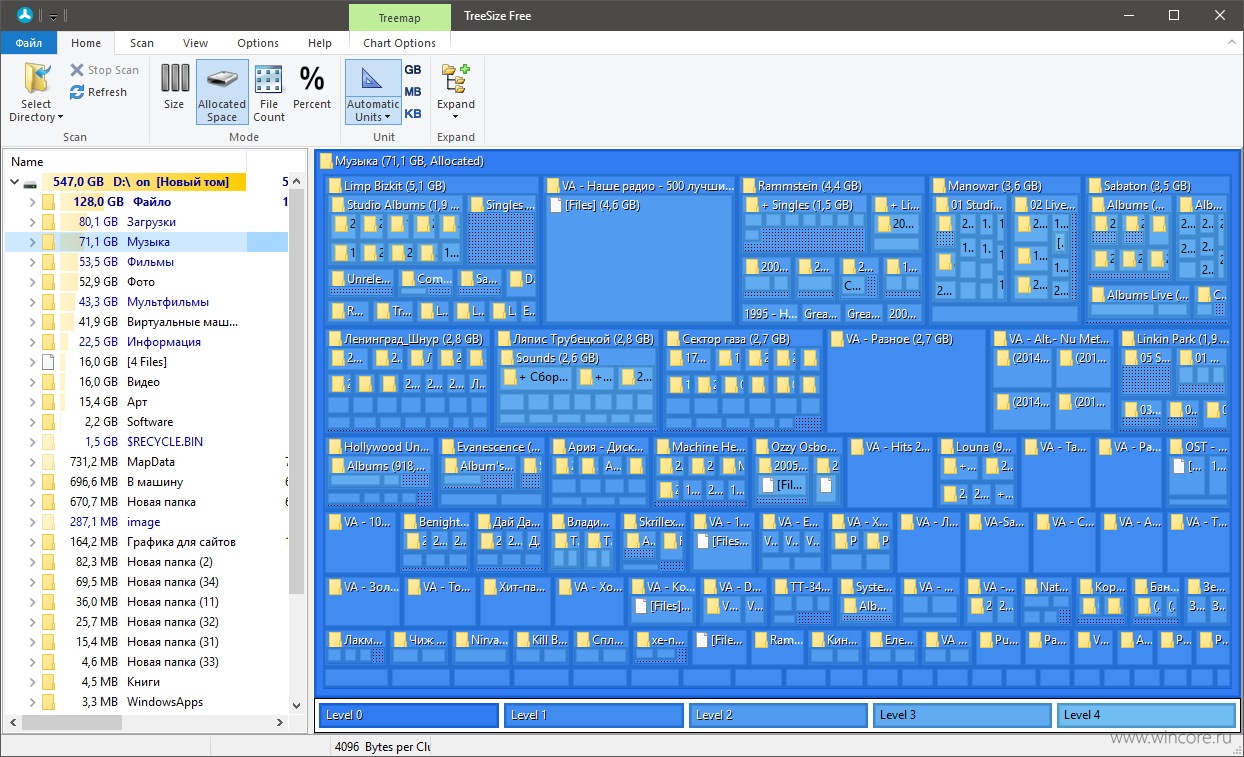The height and width of the screenshot is (757, 1244).
Task: Click Linkin Park treemap folder icon
Action: (1128, 339)
